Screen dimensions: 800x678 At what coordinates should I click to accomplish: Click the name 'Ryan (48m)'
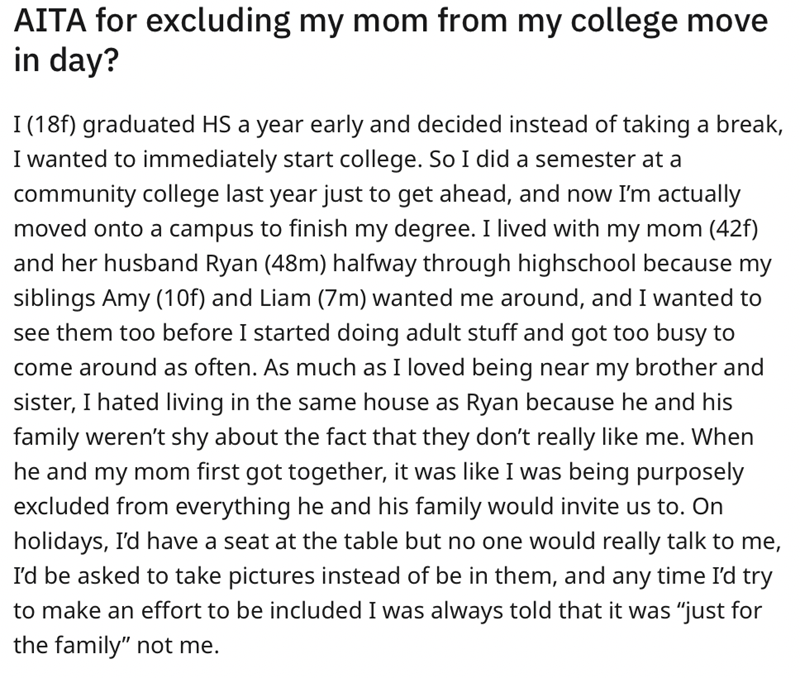[265, 263]
